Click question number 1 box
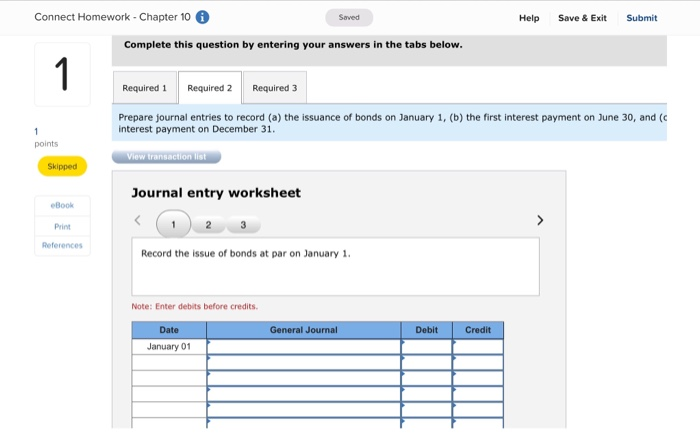This screenshot has width=700, height=440. pos(62,75)
